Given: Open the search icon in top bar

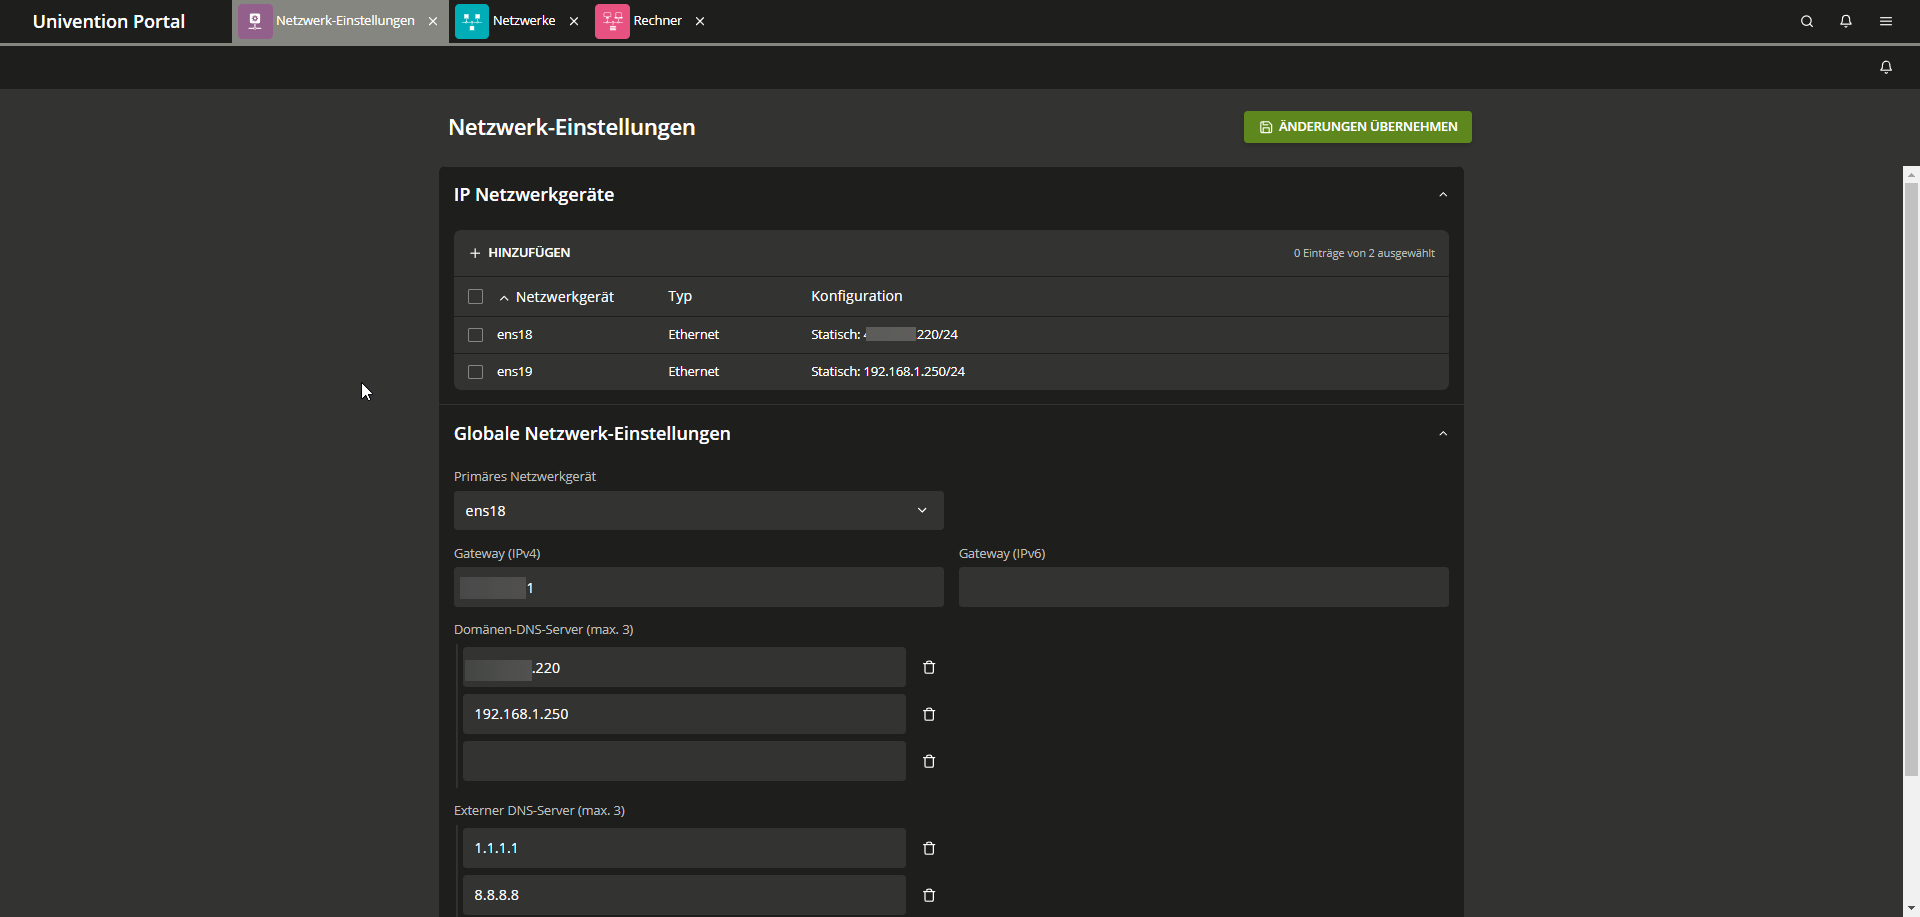Looking at the screenshot, I should click(1806, 21).
